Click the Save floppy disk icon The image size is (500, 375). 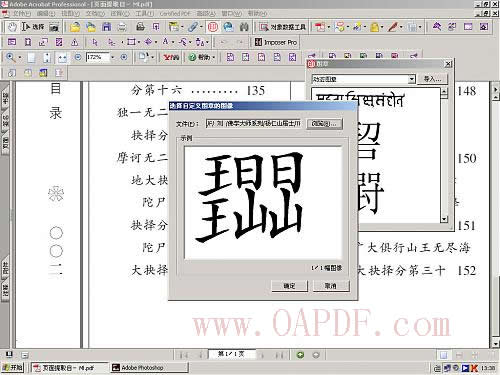click(106, 27)
